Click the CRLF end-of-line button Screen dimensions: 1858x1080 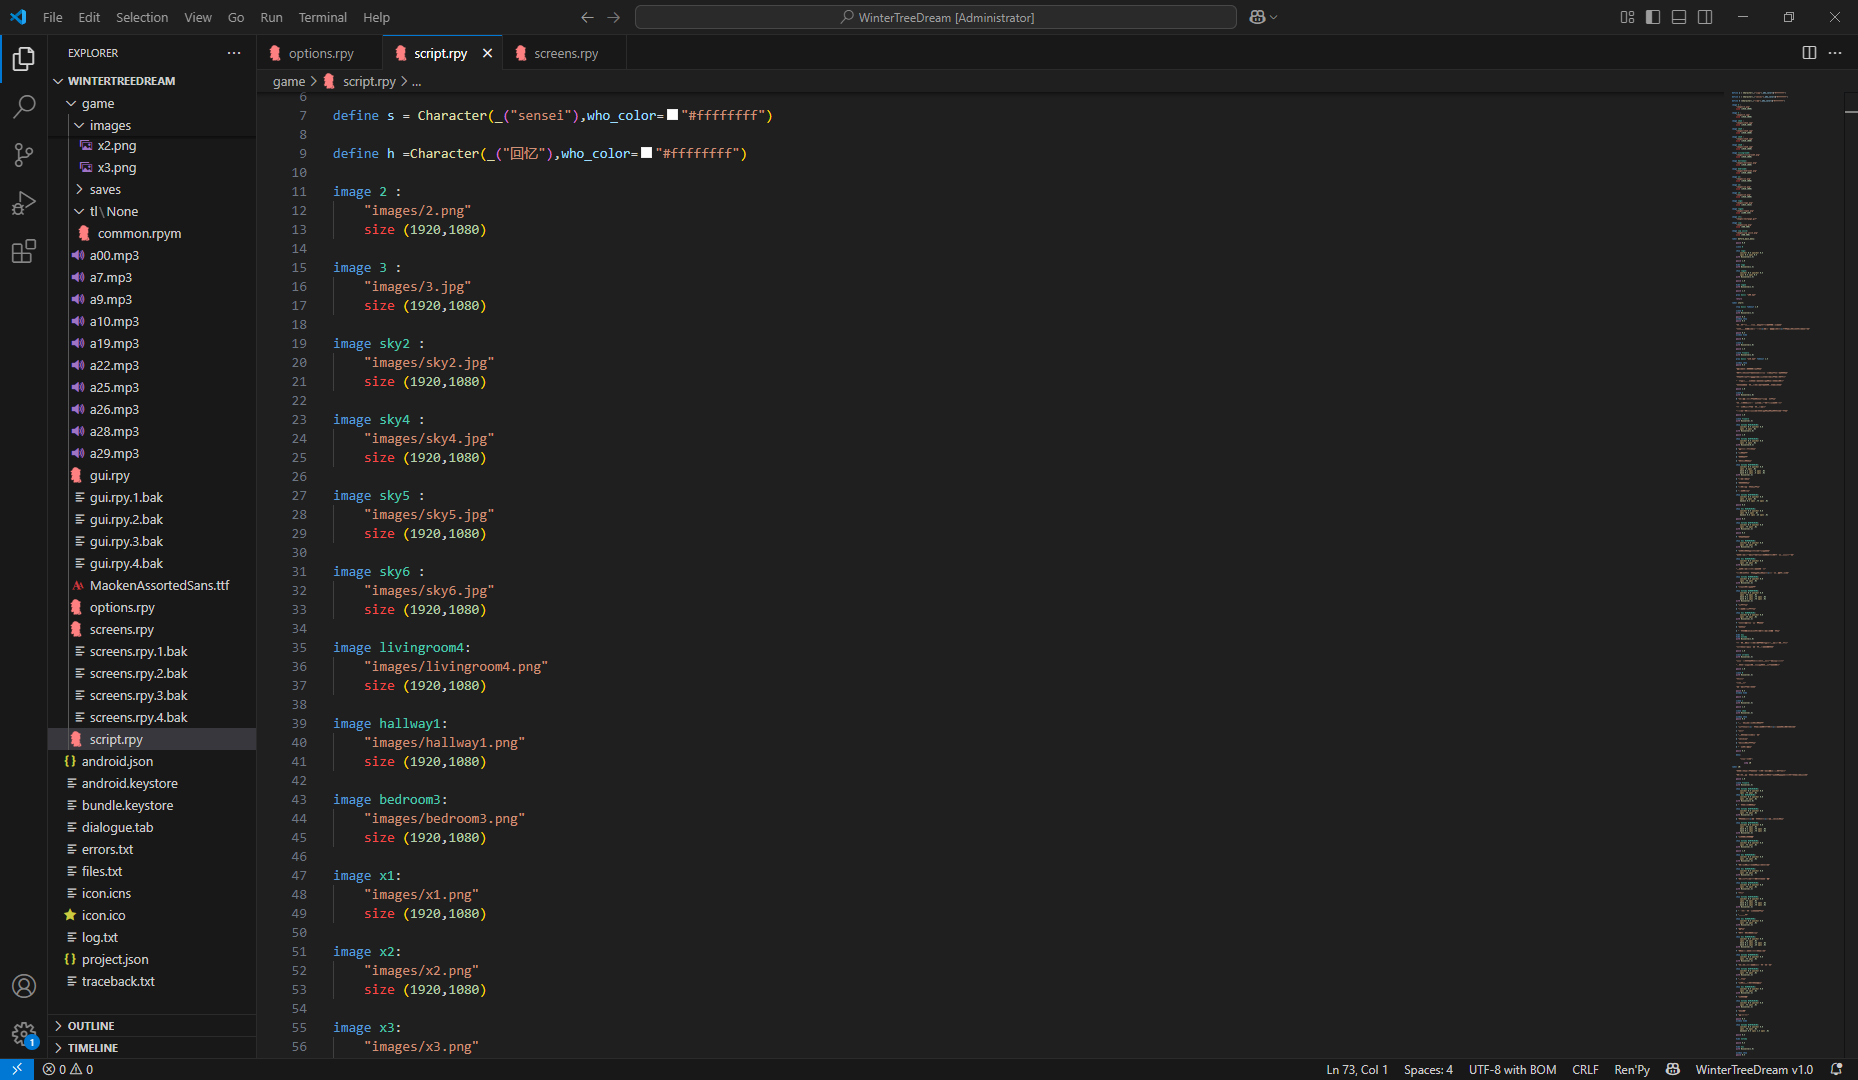click(1585, 1069)
